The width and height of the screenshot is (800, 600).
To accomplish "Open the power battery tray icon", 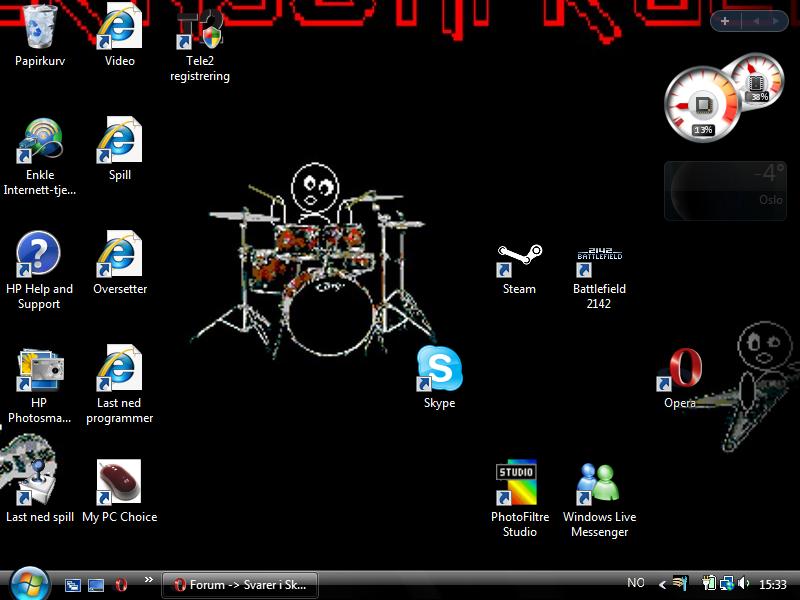I will tap(709, 583).
